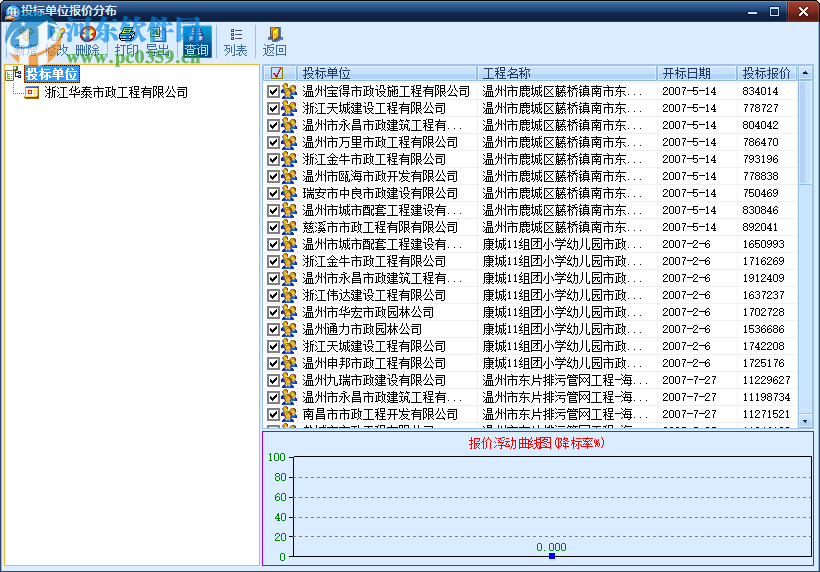Click people icon for 瑞安市中良市政建设有限公司
The width and height of the screenshot is (820, 572).
[x=289, y=193]
